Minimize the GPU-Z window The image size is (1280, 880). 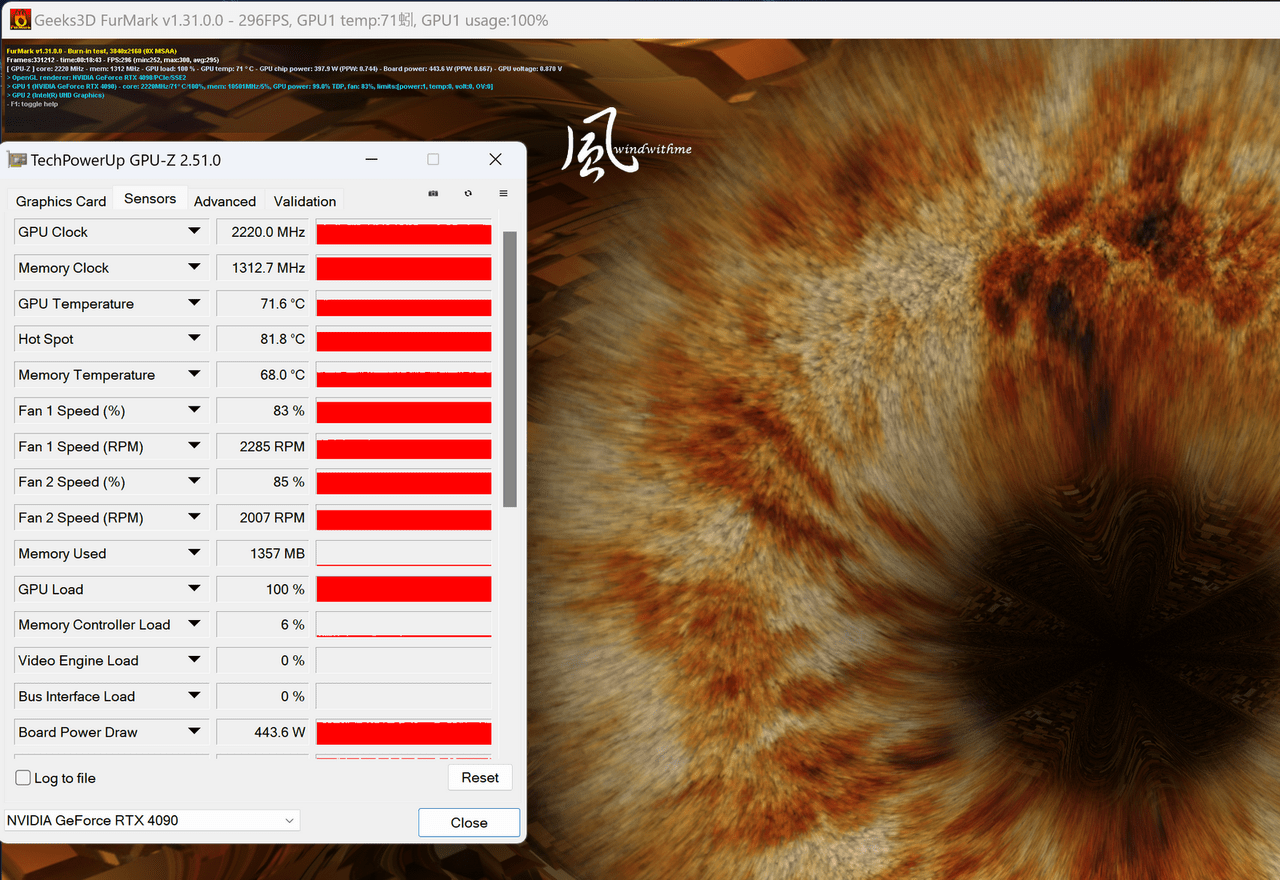click(371, 159)
